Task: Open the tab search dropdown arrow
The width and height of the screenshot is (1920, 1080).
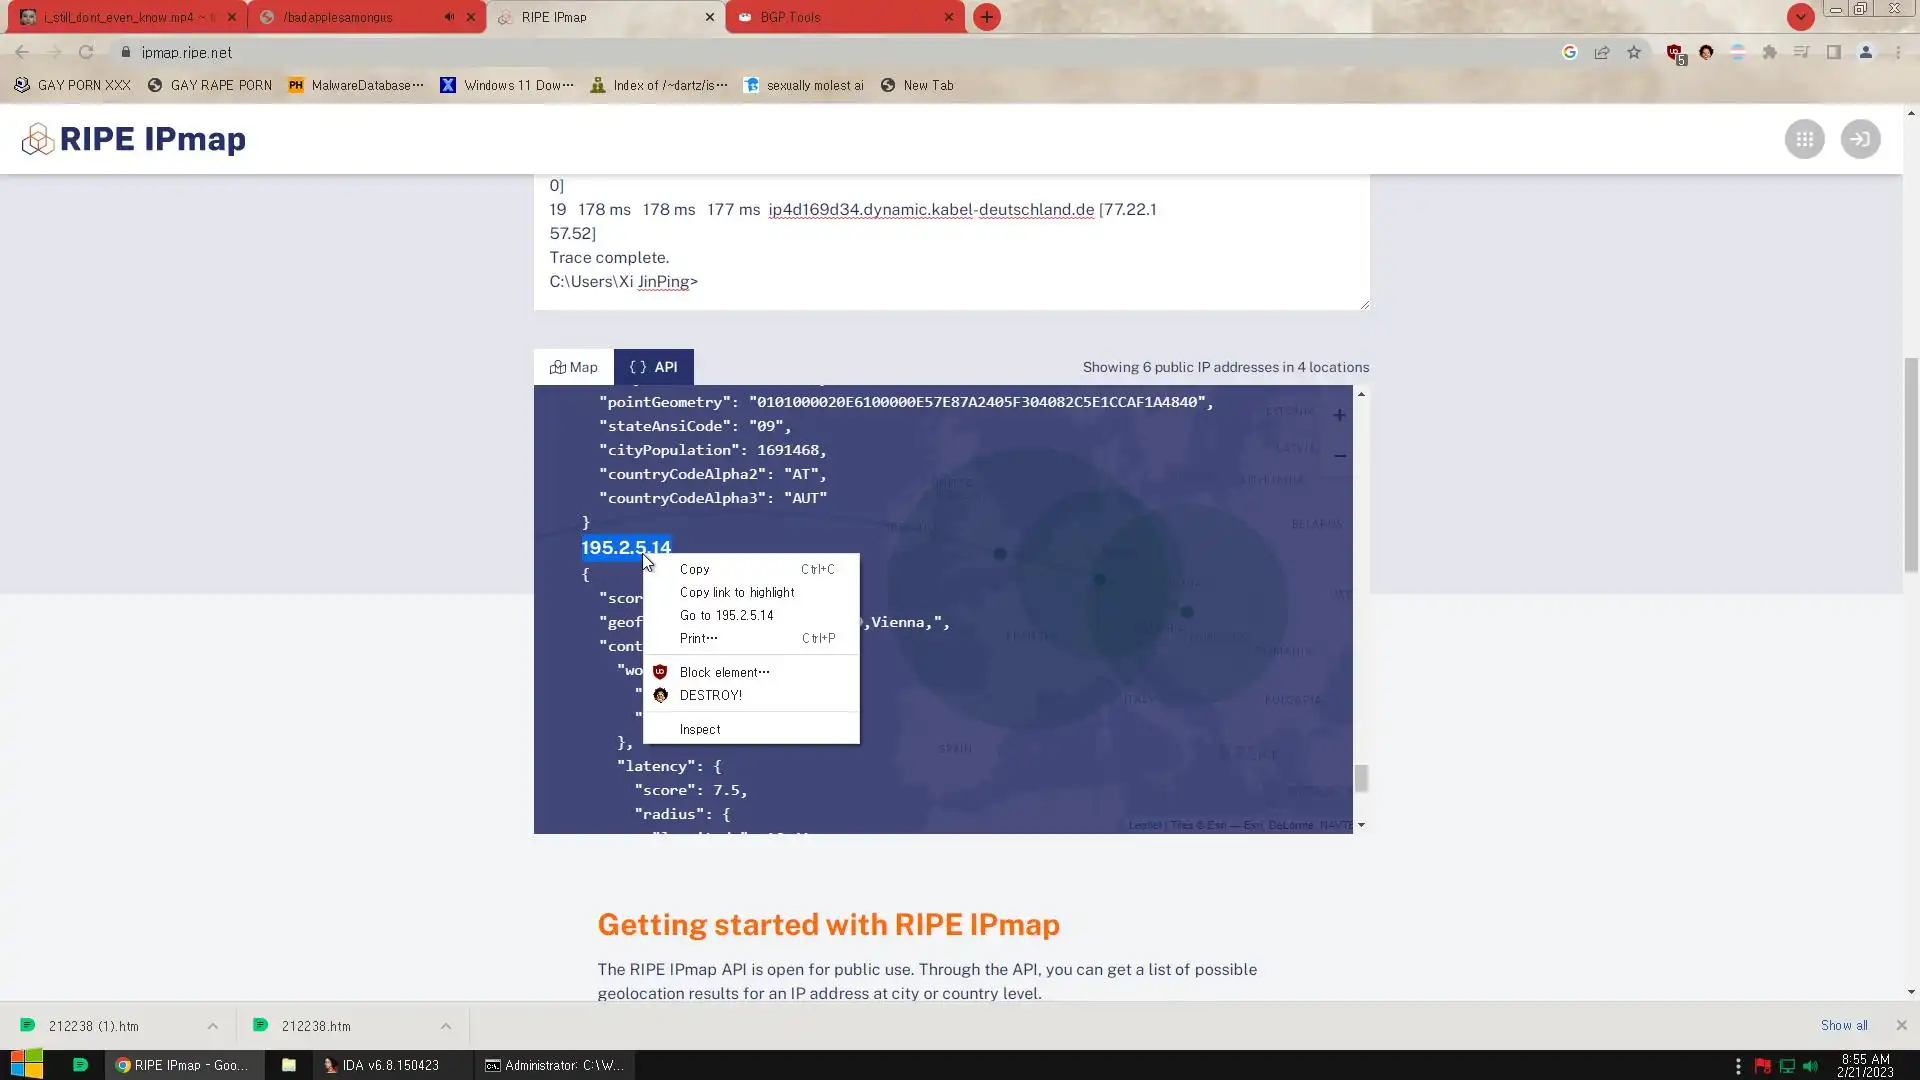Action: (1800, 17)
